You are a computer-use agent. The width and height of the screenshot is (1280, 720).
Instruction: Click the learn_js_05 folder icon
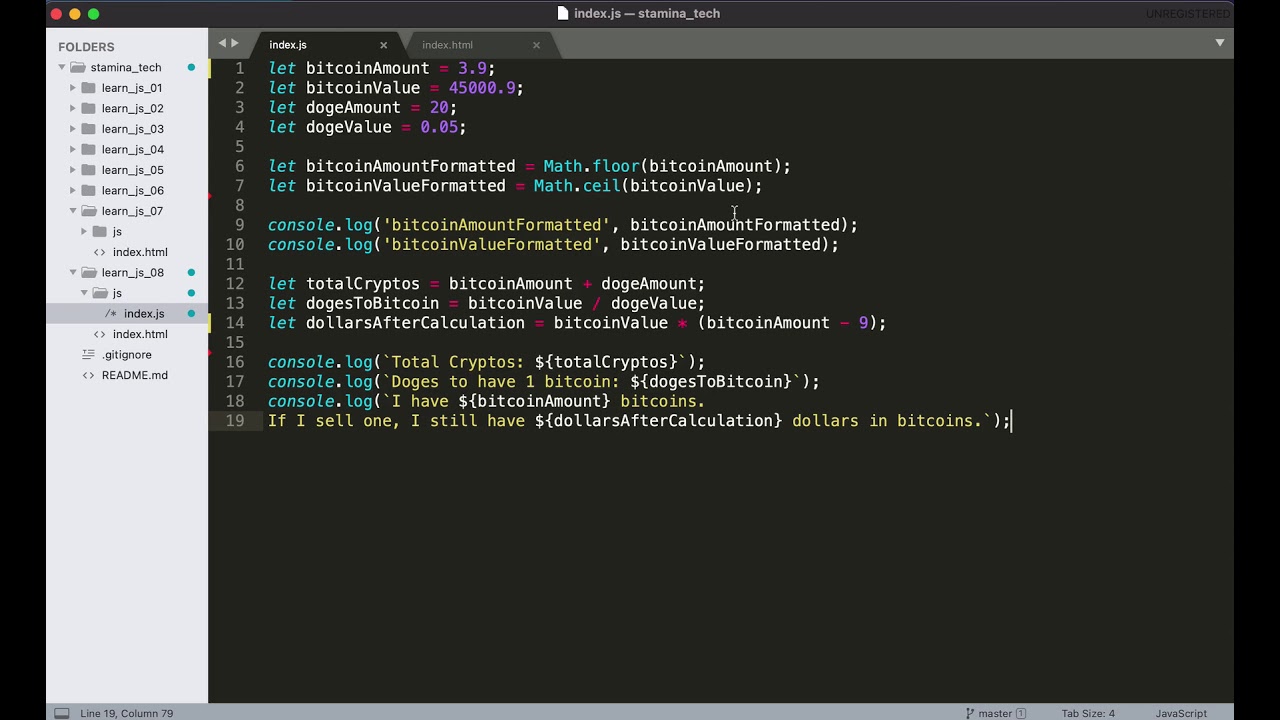[x=88, y=170]
